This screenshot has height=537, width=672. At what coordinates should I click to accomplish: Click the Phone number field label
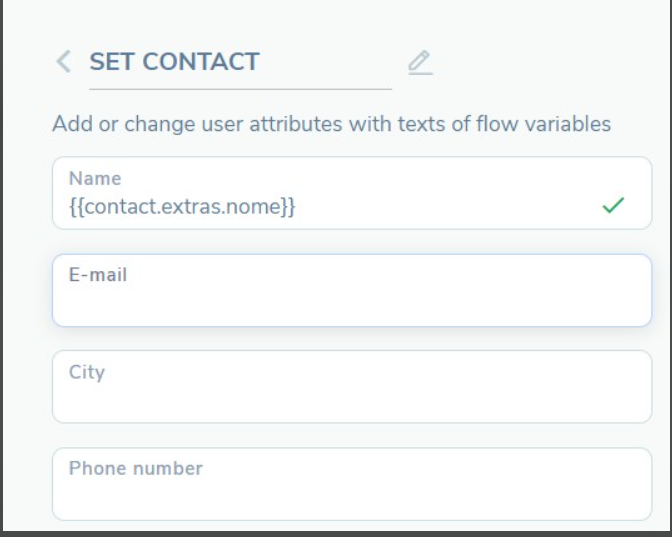(136, 468)
